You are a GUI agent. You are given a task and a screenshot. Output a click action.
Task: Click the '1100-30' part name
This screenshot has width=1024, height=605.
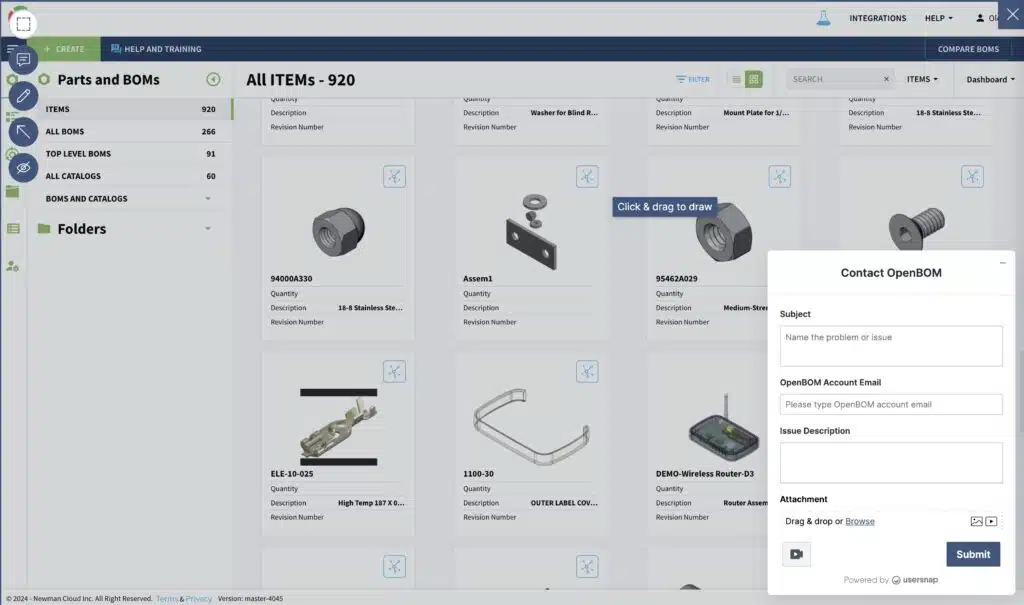click(x=478, y=474)
